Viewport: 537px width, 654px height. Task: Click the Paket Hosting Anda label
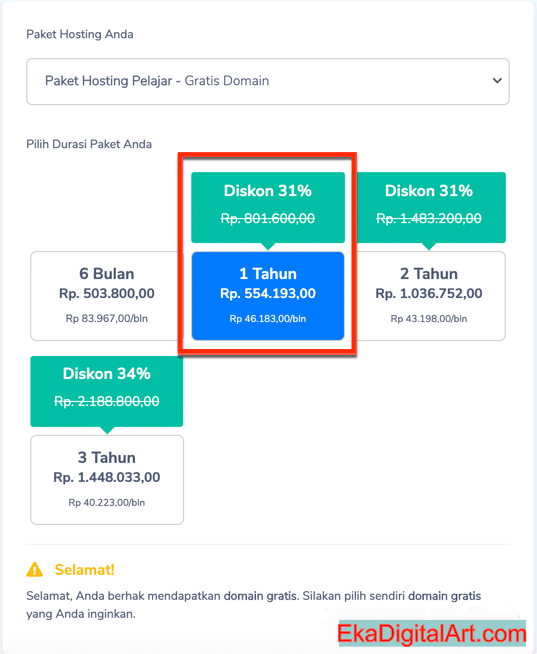80,34
